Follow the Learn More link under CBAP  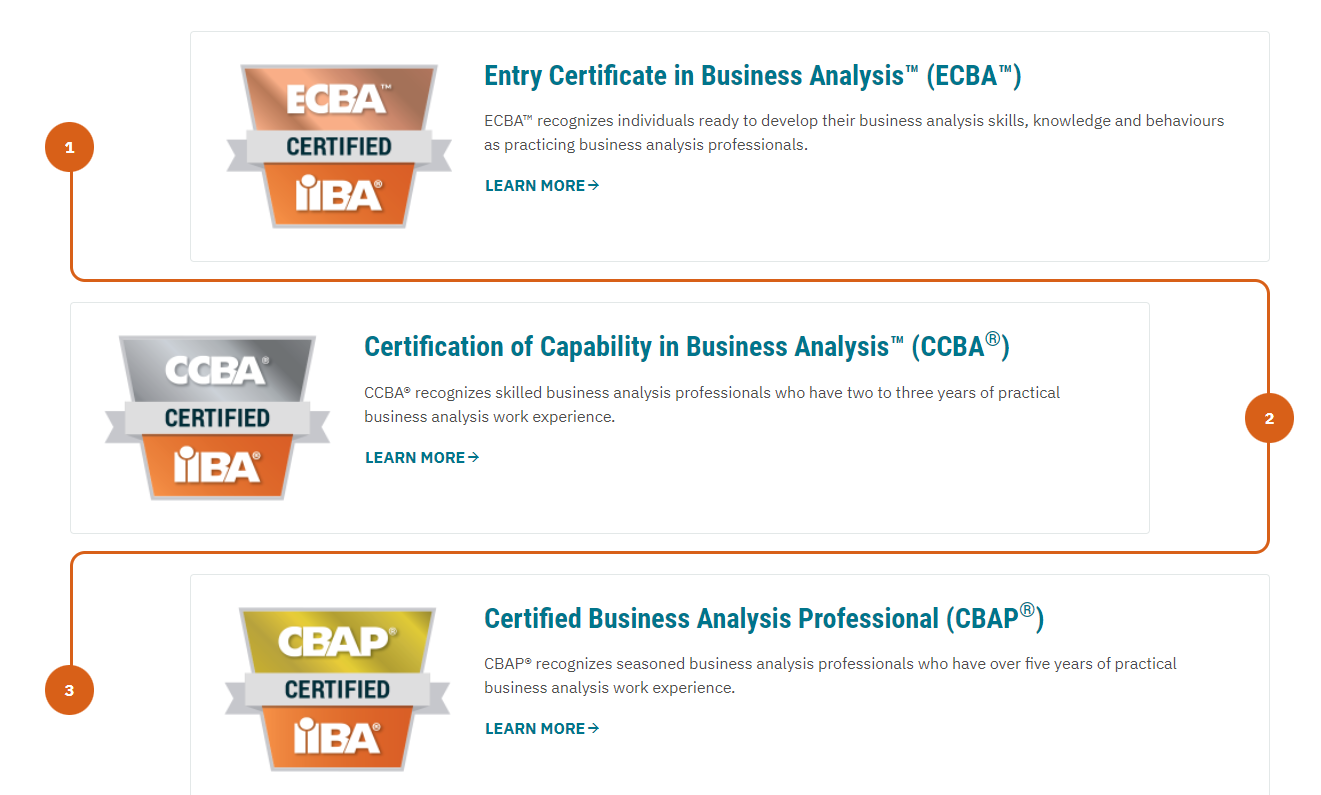pos(542,729)
